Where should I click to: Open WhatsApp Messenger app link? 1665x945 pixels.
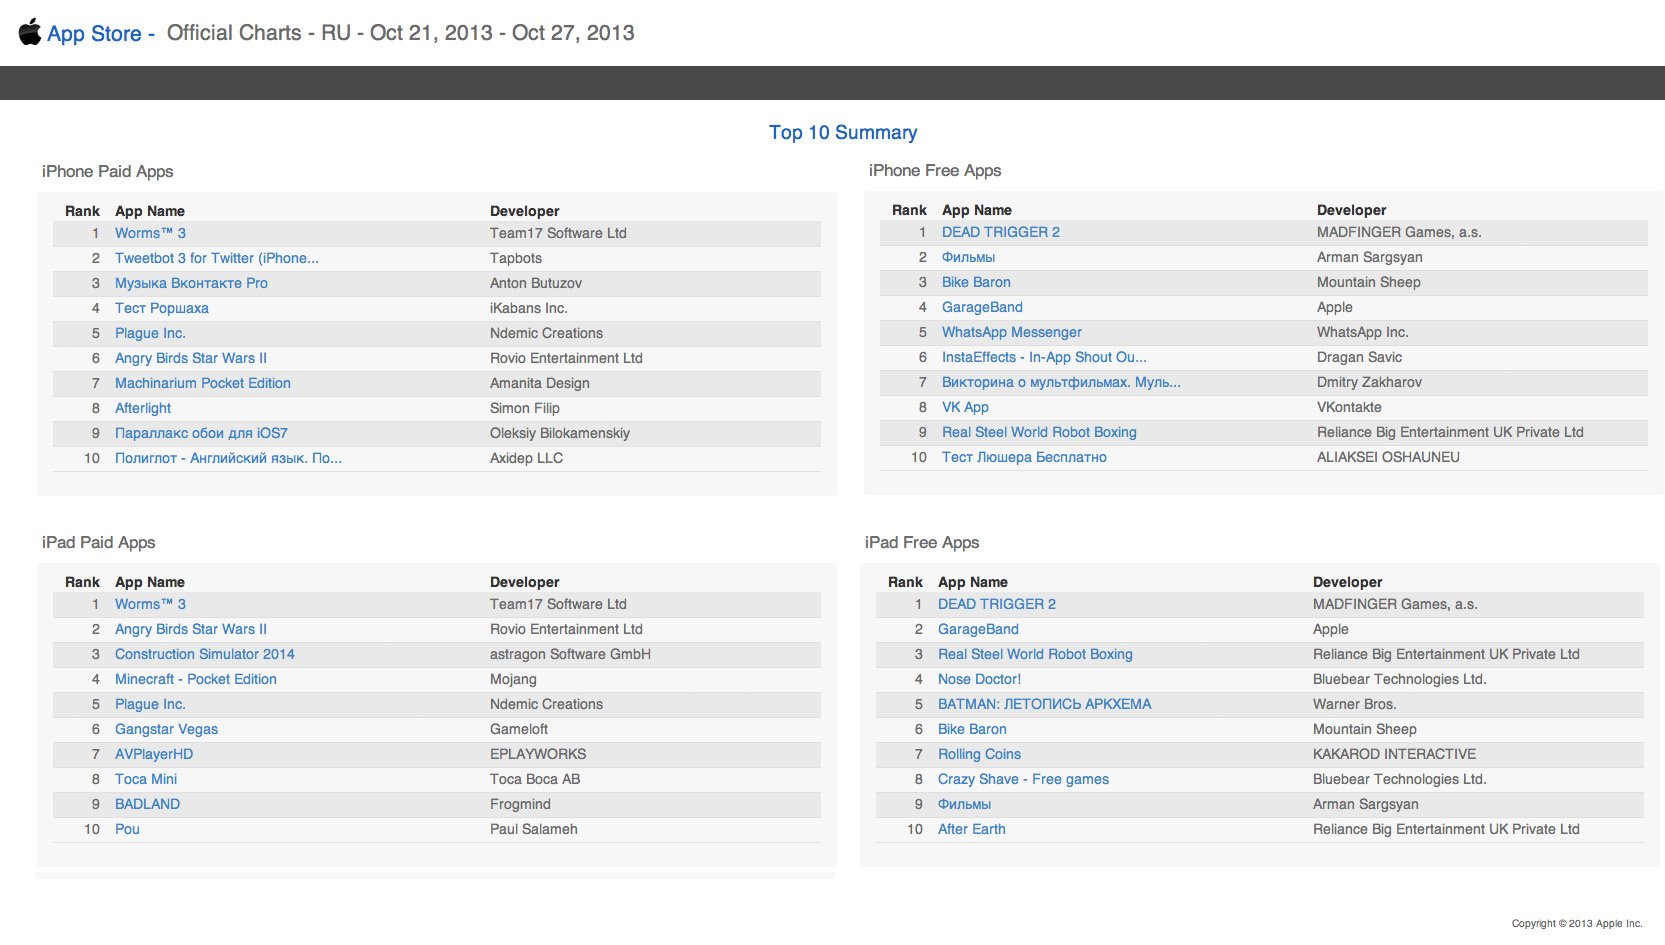[x=1012, y=332]
